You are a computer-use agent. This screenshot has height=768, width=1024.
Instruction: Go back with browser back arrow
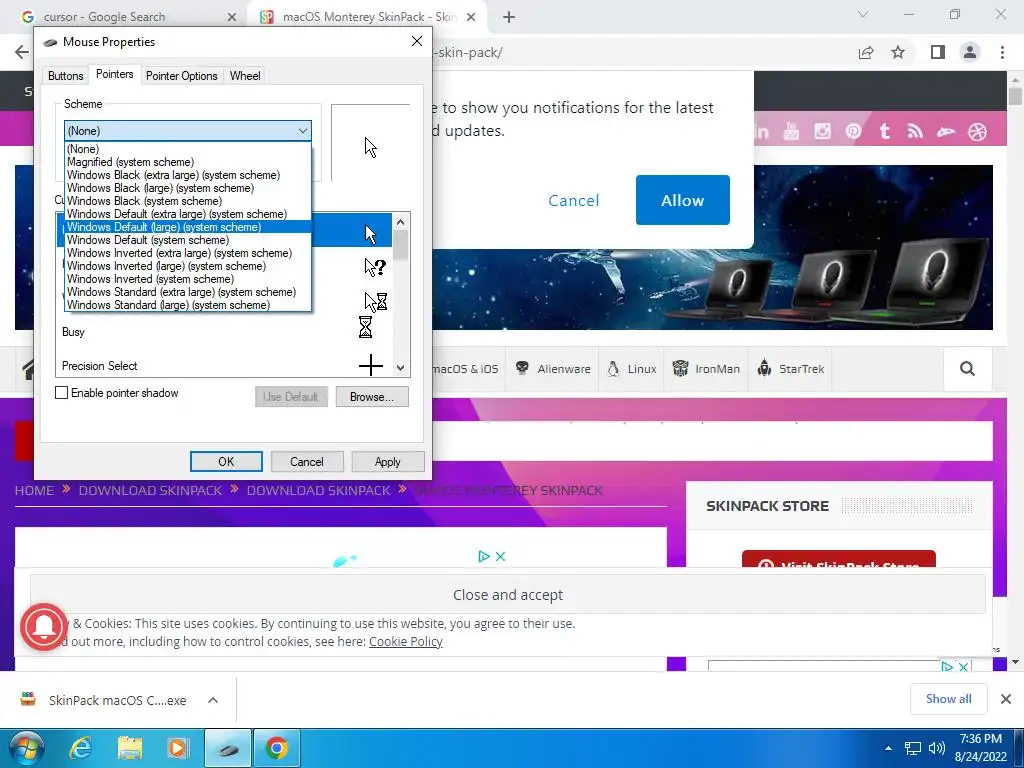(22, 52)
